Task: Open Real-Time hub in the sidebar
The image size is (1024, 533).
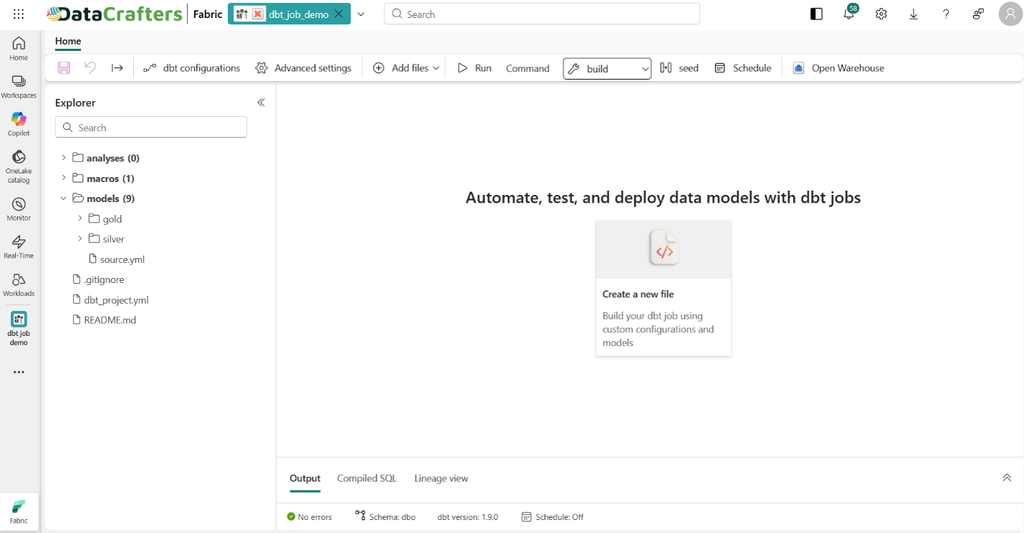Action: [19, 247]
